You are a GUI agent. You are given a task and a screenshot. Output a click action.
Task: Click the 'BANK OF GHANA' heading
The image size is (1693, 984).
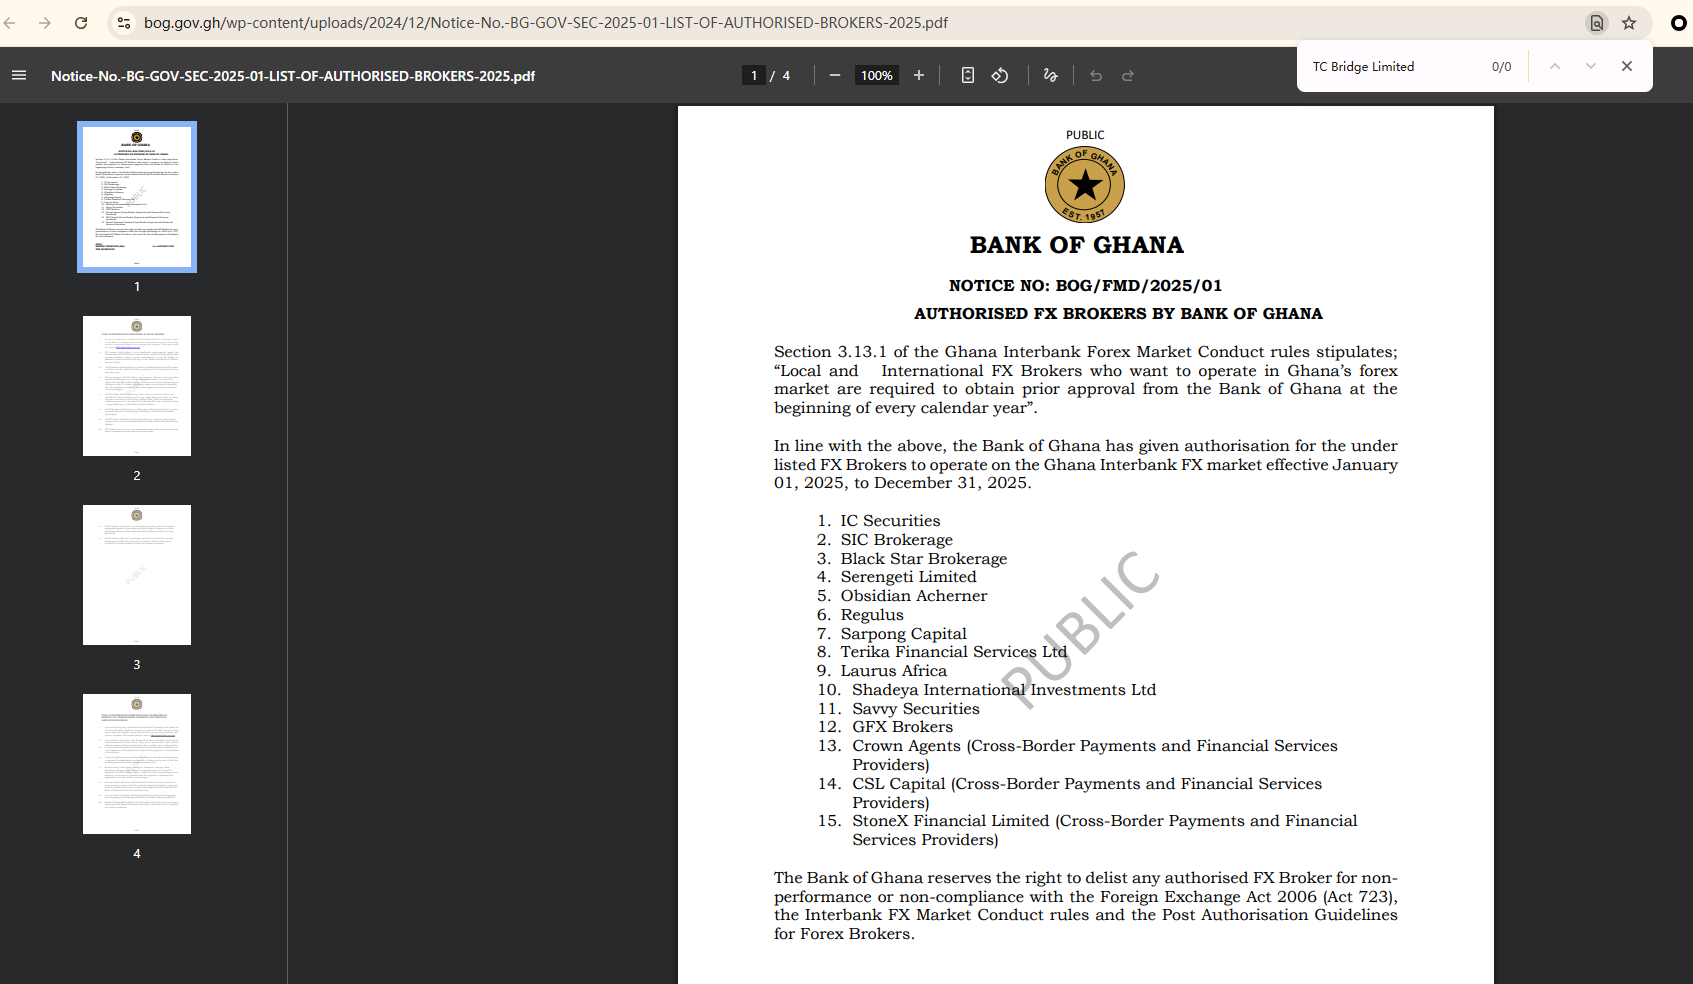tap(1077, 245)
